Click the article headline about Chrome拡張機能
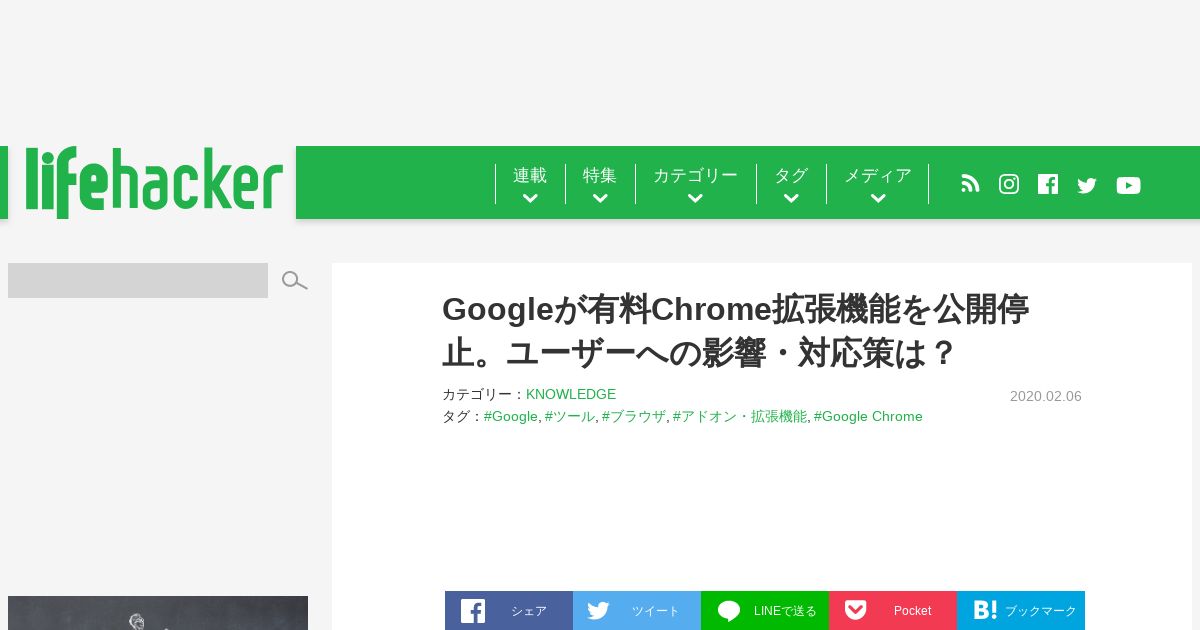The width and height of the screenshot is (1200, 630). pos(735,331)
